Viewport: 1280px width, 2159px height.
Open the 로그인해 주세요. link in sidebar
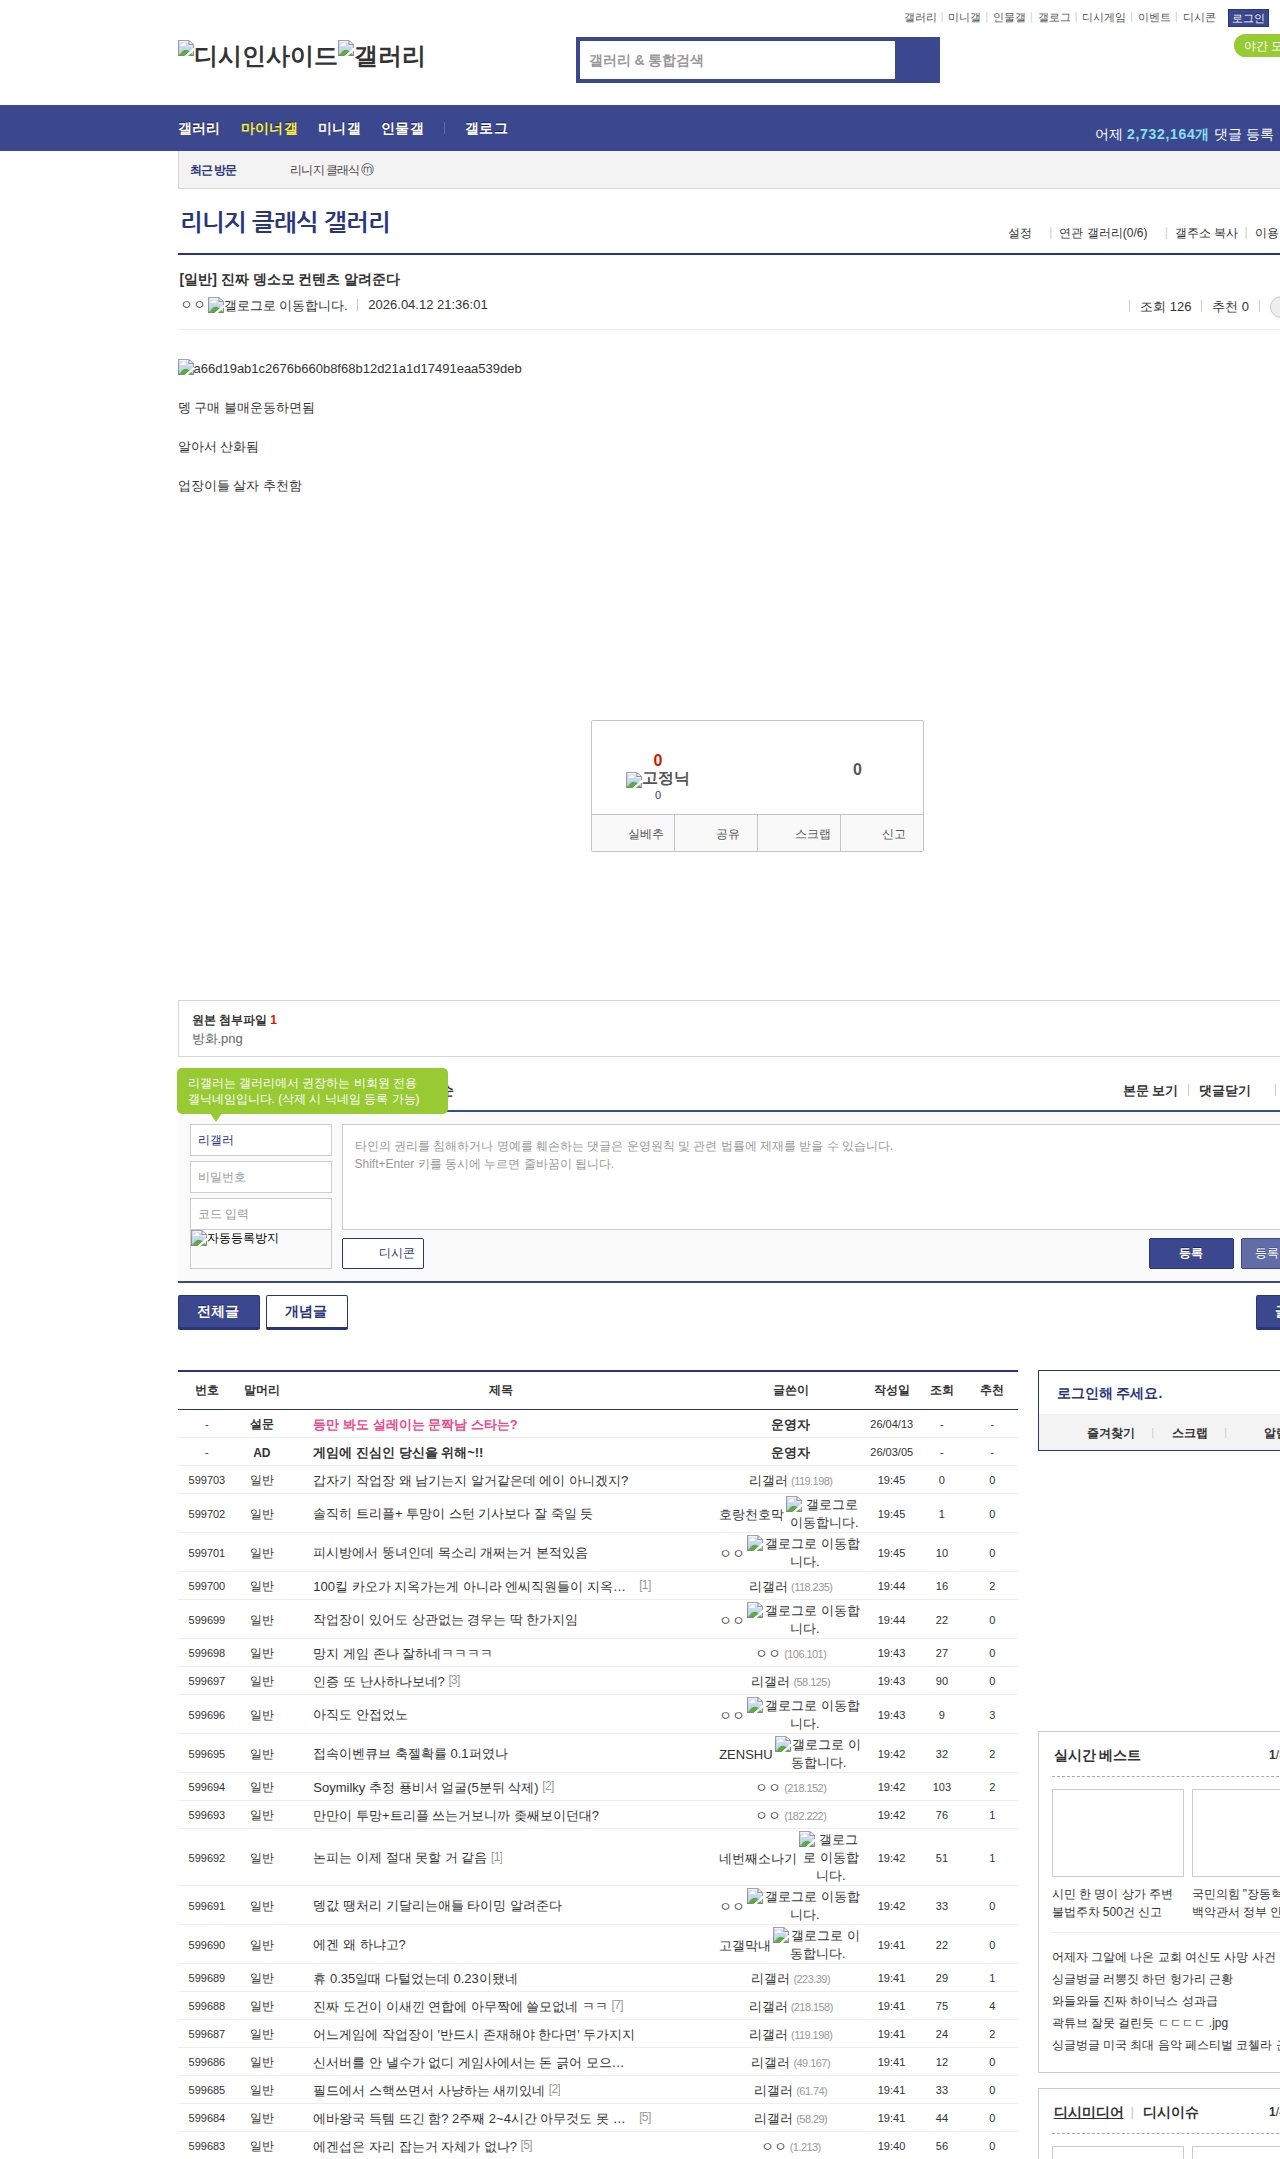(x=1109, y=1393)
